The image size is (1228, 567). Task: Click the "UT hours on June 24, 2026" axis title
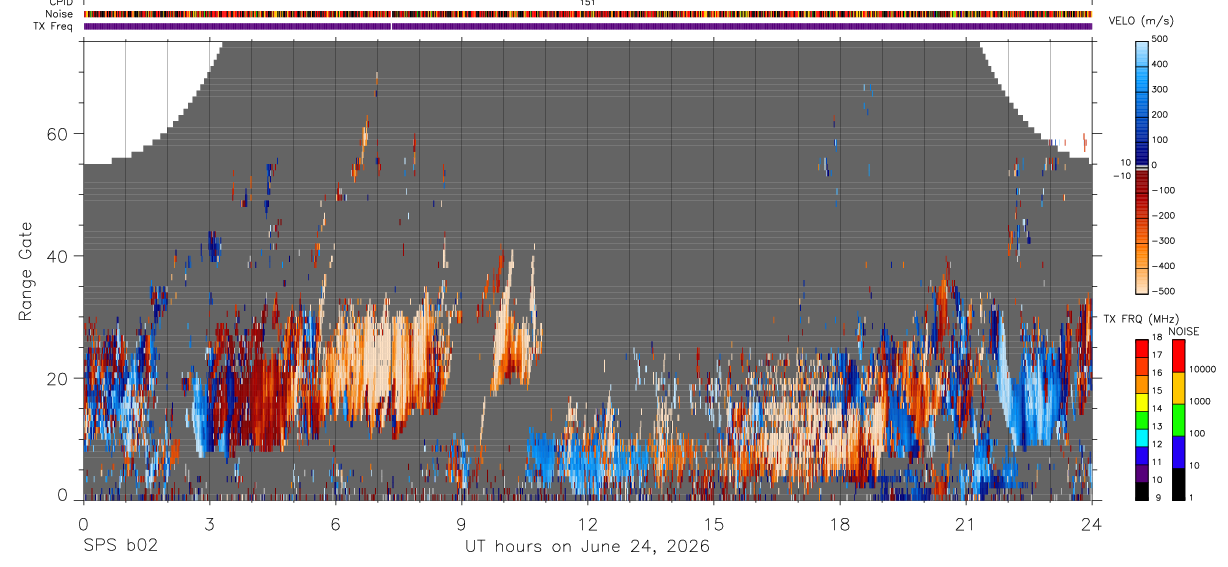[587, 547]
